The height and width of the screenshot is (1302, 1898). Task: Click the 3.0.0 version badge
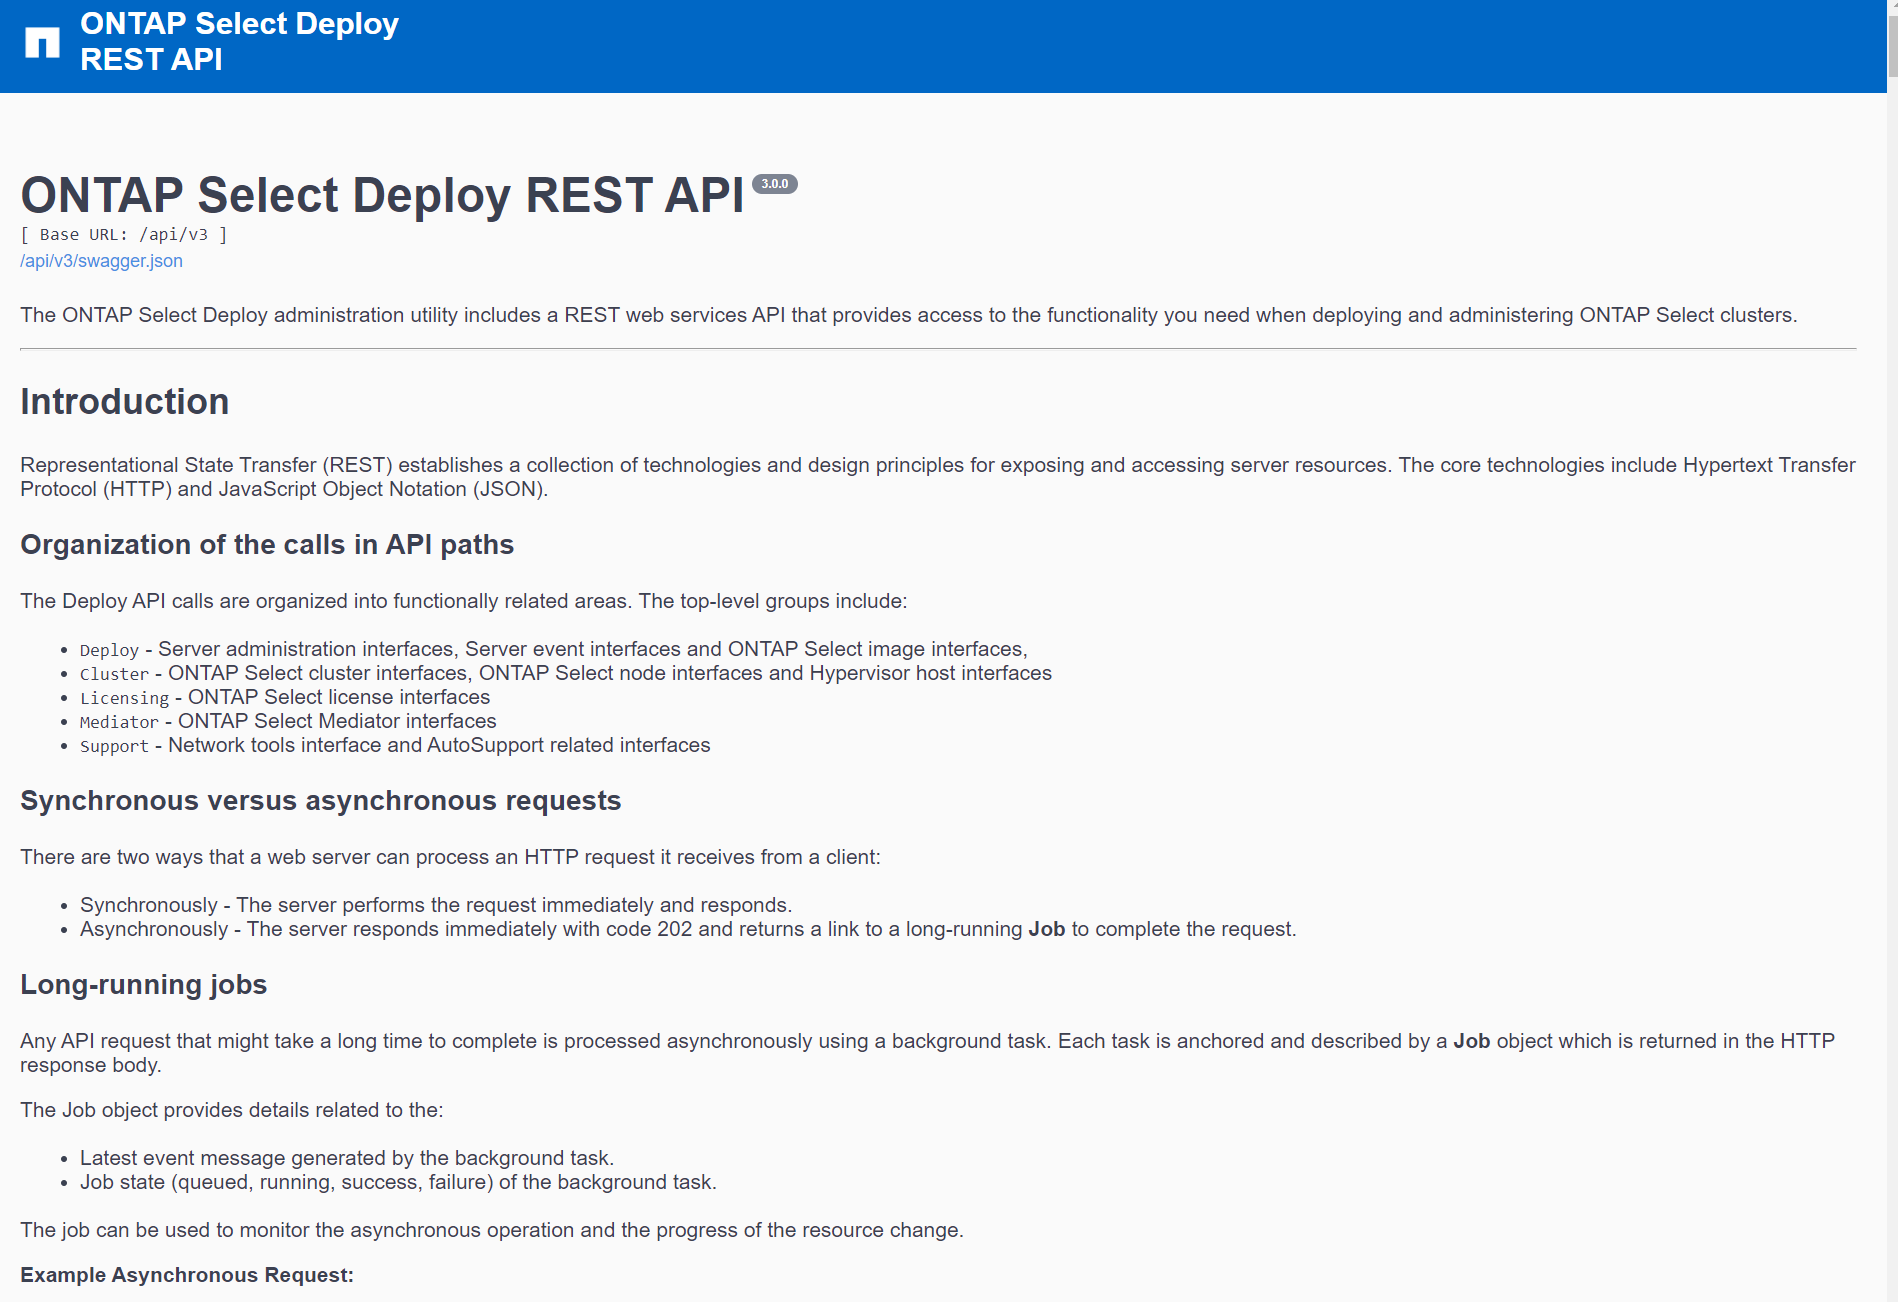point(774,184)
